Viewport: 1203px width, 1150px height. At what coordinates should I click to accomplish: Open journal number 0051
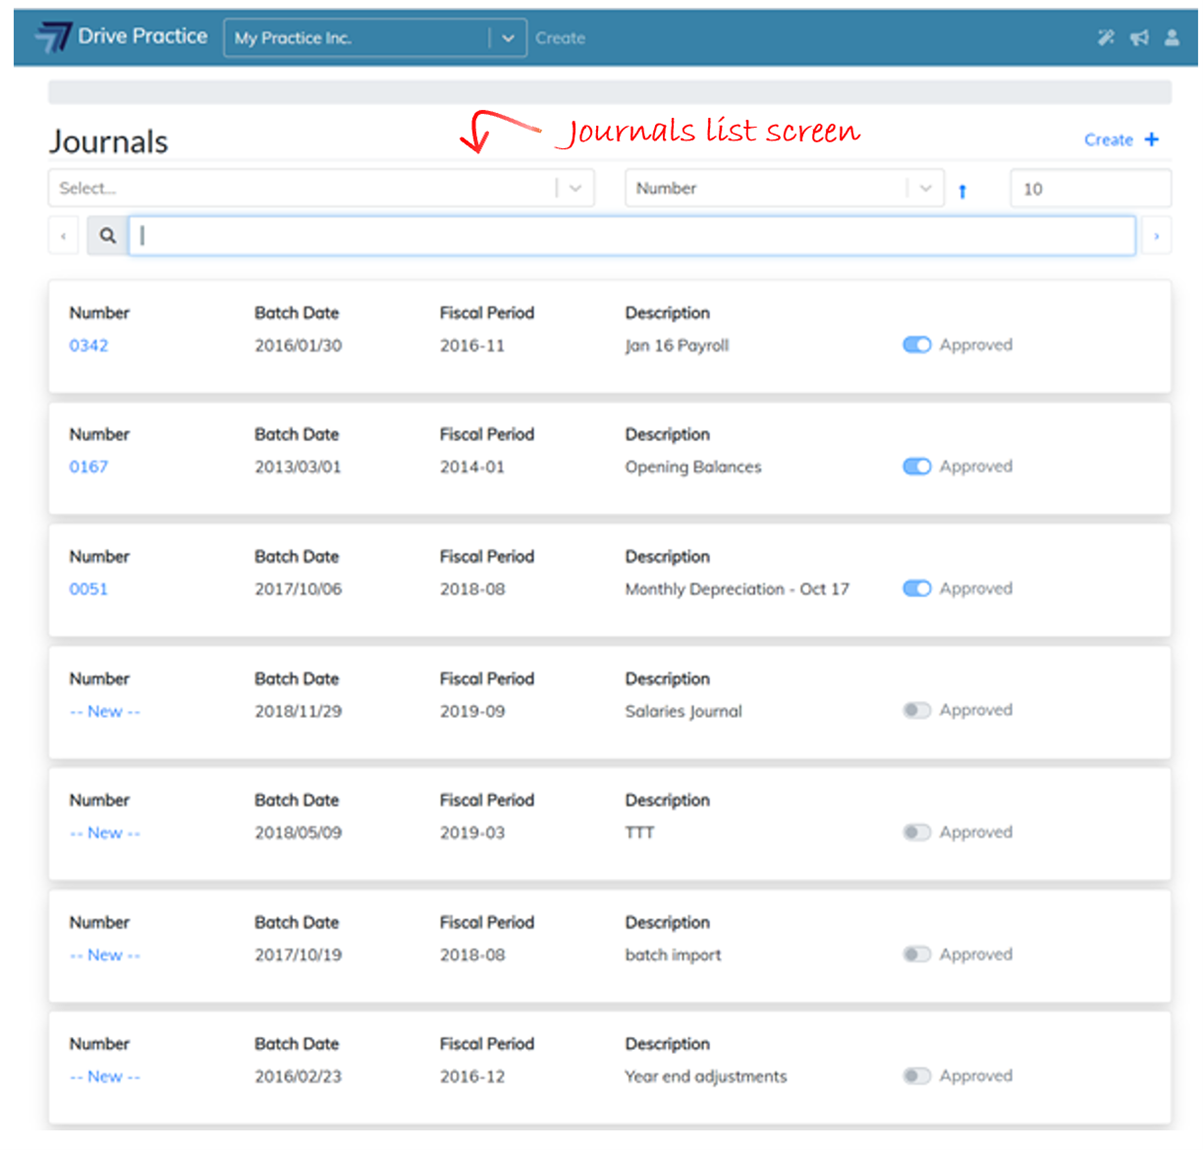click(88, 589)
